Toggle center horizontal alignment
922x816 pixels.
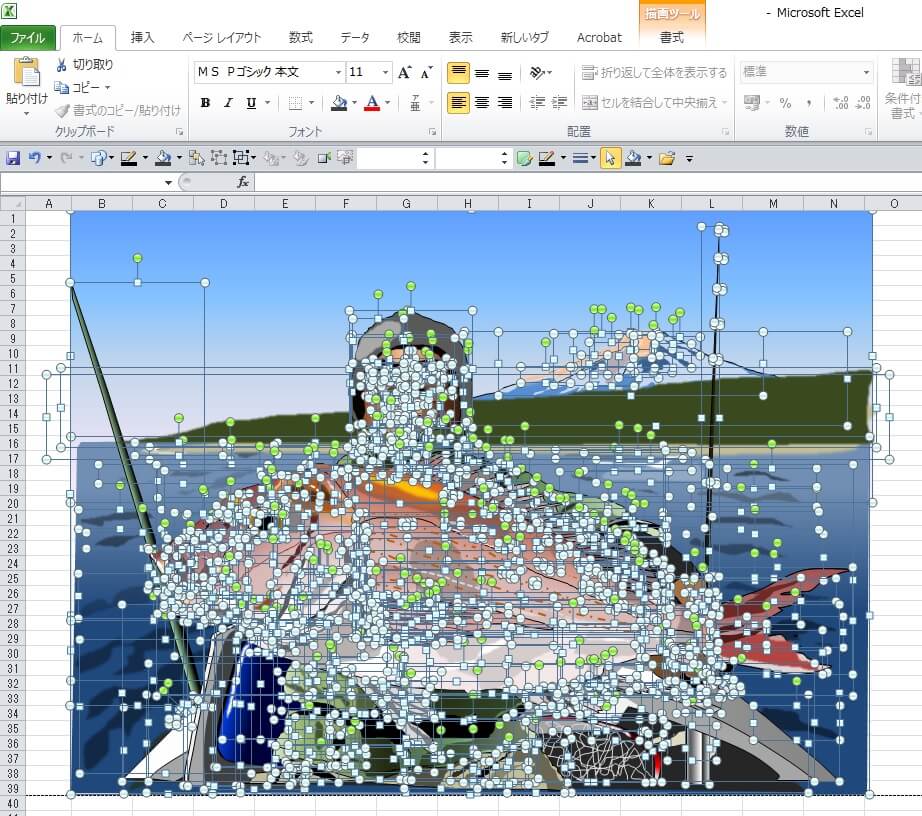(482, 103)
